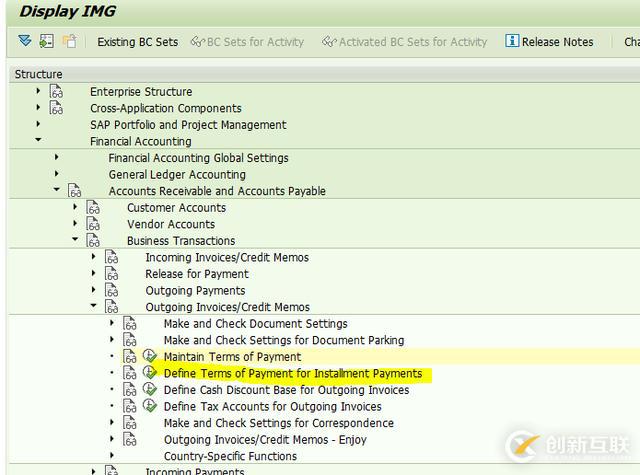Expand the Cross-Application Components node

click(38, 107)
